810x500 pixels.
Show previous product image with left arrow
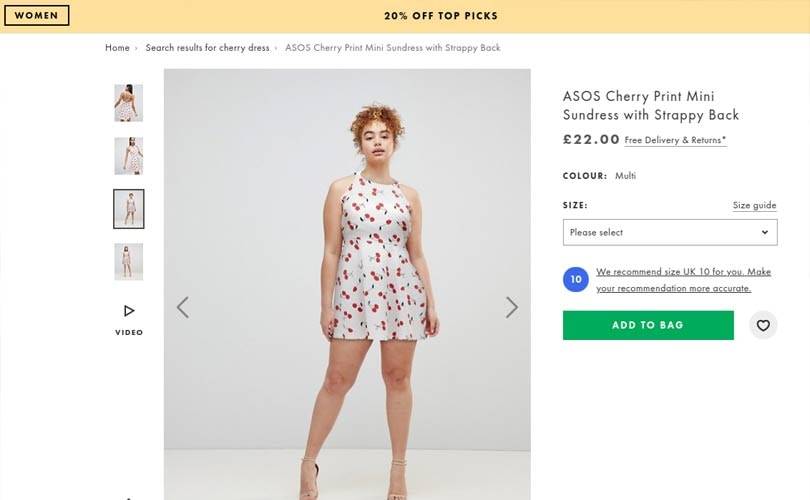183,307
